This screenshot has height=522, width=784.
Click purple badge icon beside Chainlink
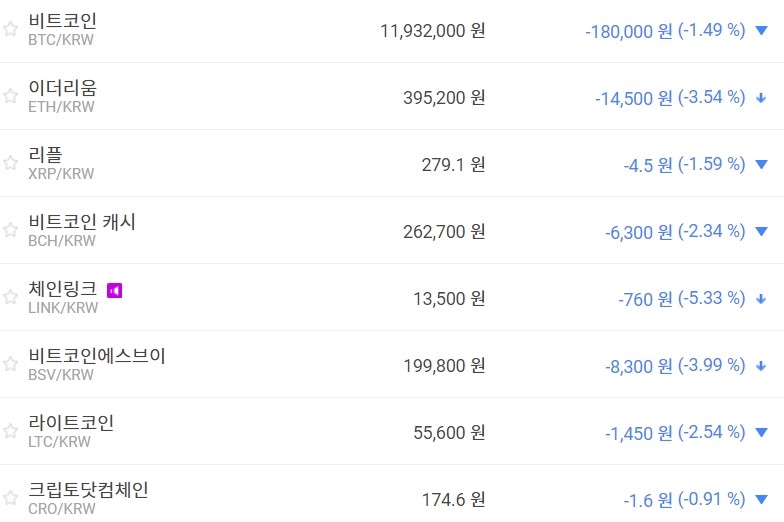tap(114, 290)
